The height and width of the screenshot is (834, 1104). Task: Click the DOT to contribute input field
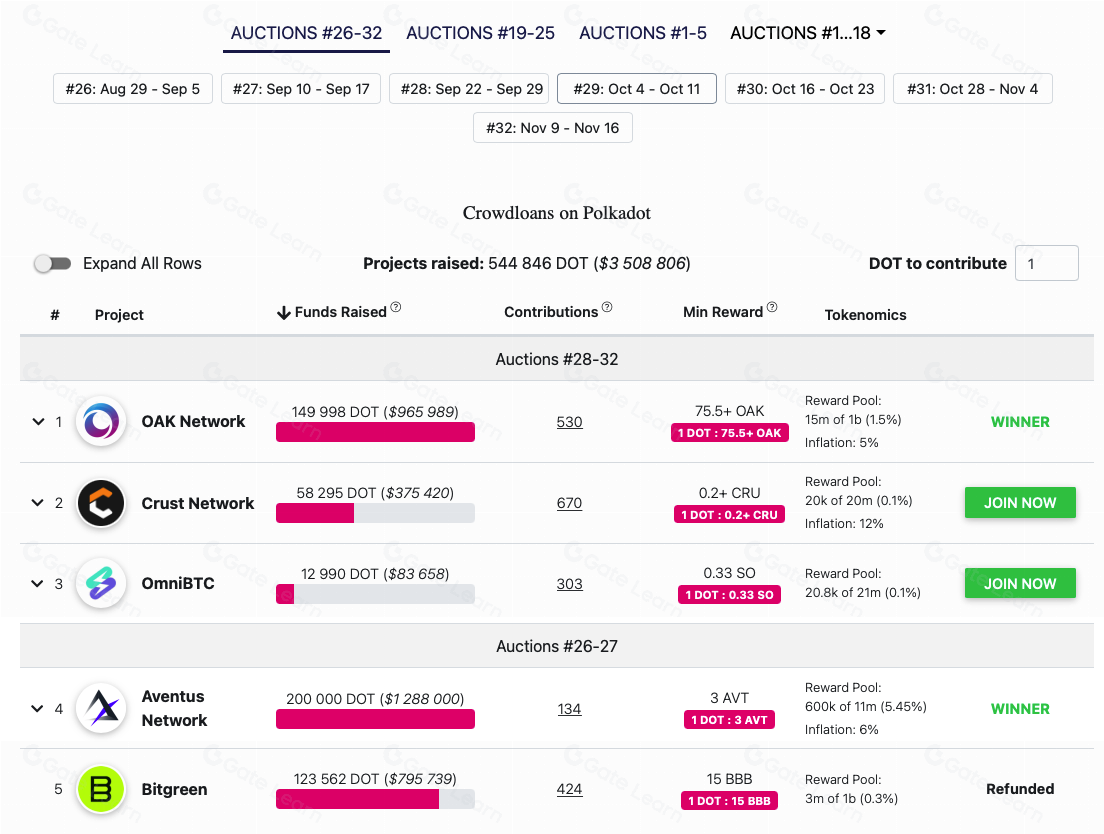(x=1046, y=264)
